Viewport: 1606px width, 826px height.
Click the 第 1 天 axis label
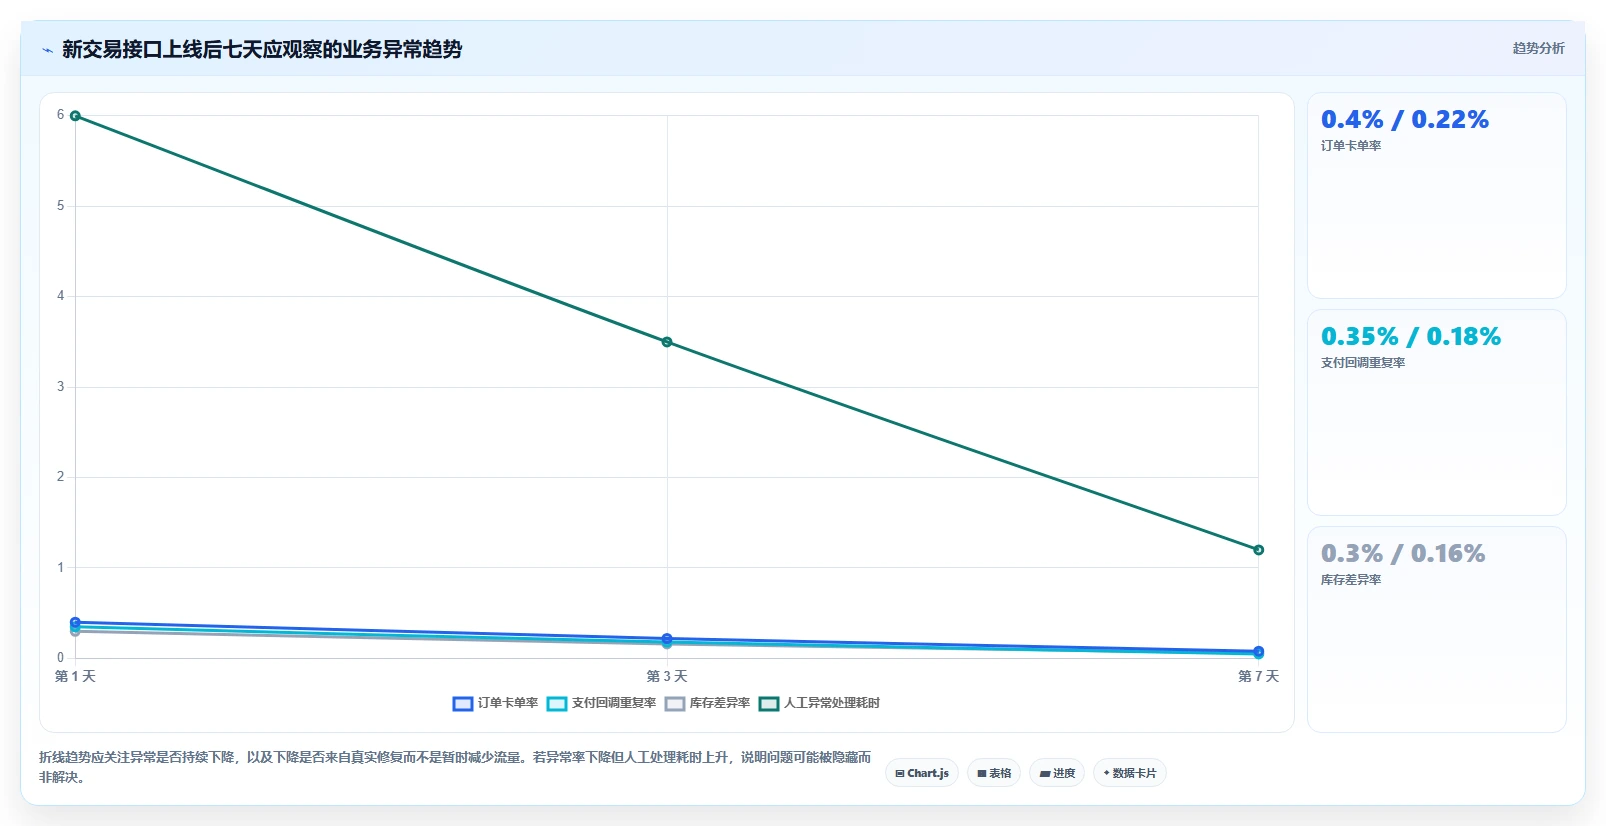(x=75, y=677)
